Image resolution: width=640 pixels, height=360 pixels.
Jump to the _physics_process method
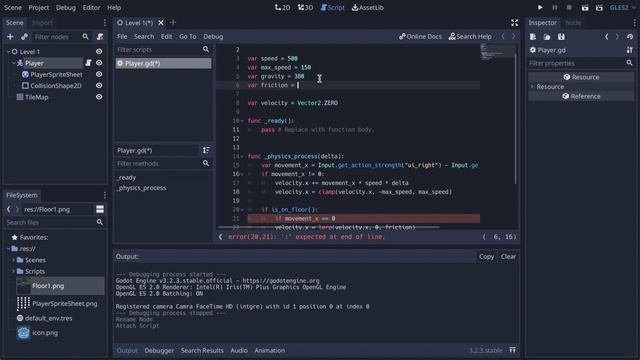(x=142, y=188)
